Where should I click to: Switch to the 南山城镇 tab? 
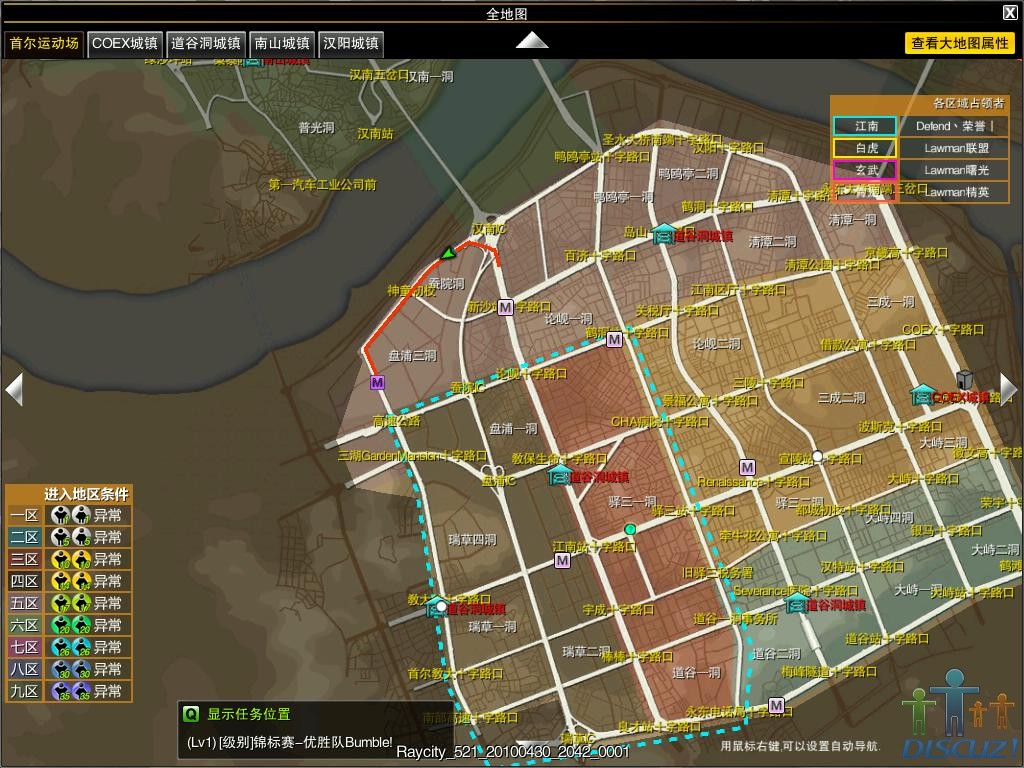pos(281,44)
